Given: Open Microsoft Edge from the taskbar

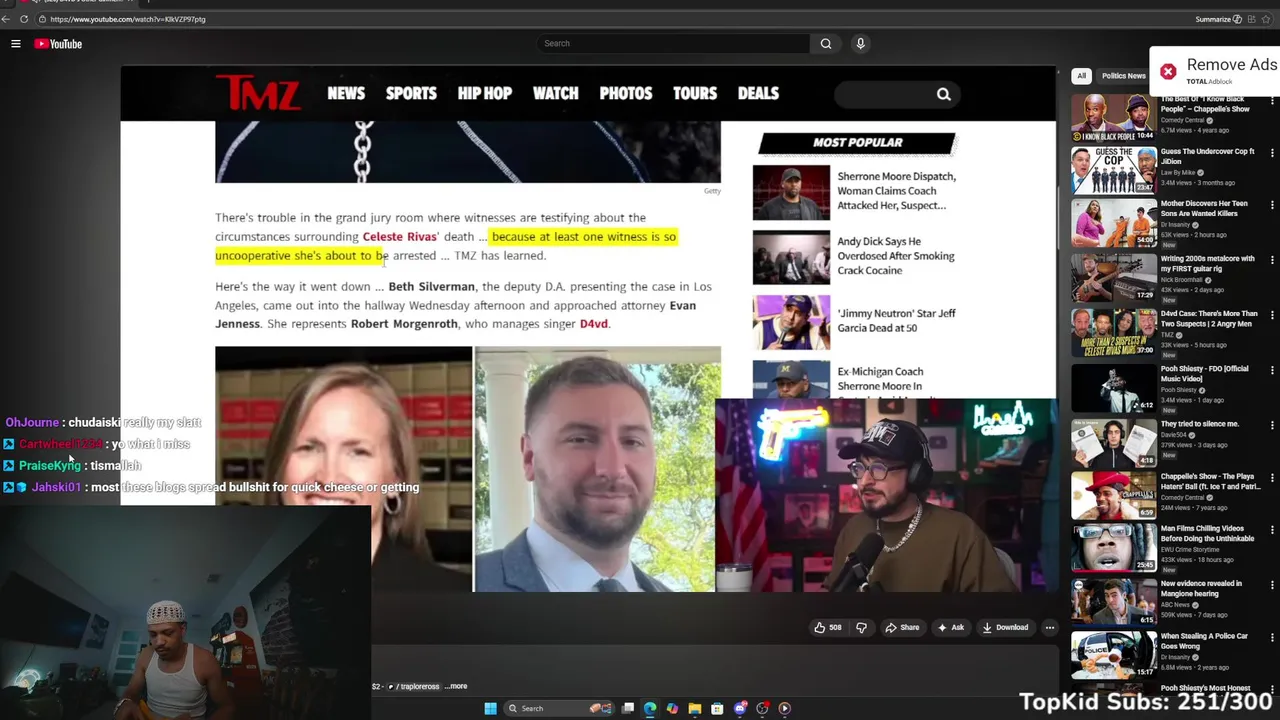Looking at the screenshot, I should pos(650,709).
